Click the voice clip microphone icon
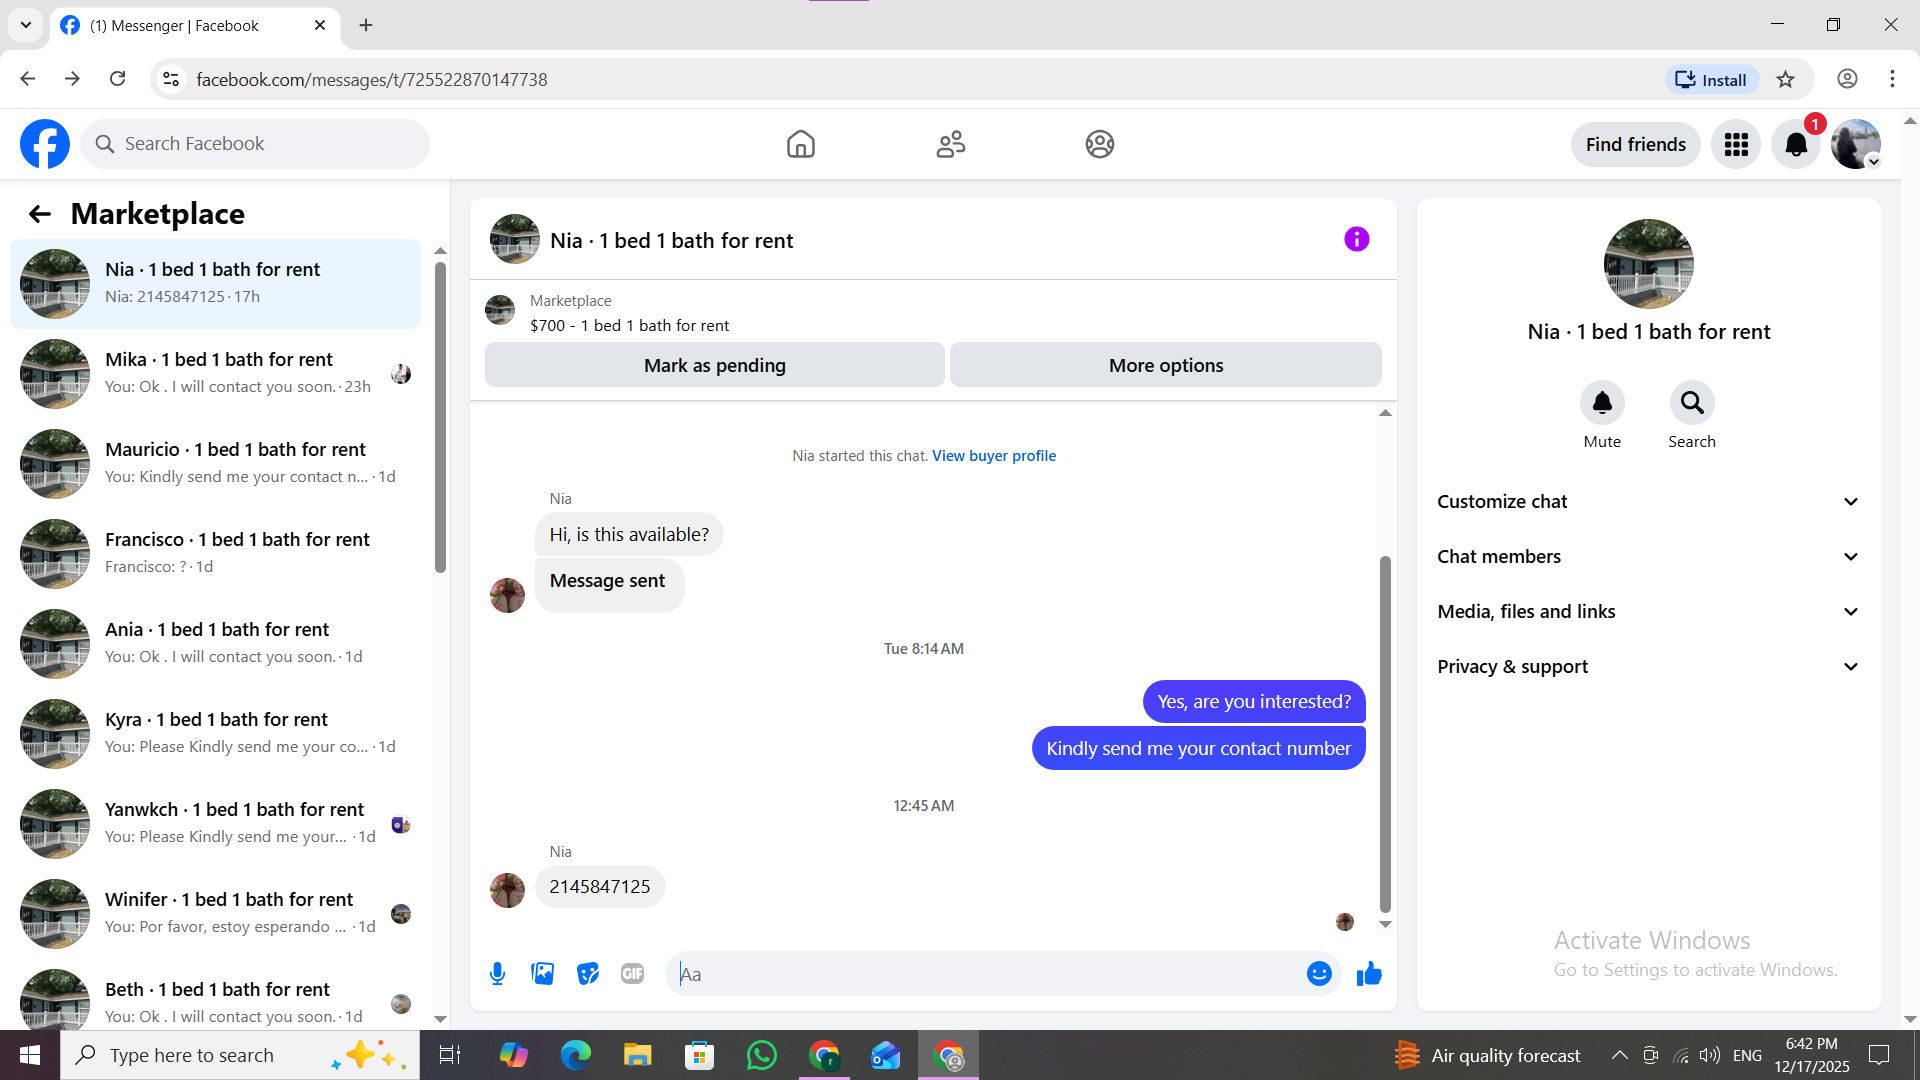 pyautogui.click(x=497, y=973)
